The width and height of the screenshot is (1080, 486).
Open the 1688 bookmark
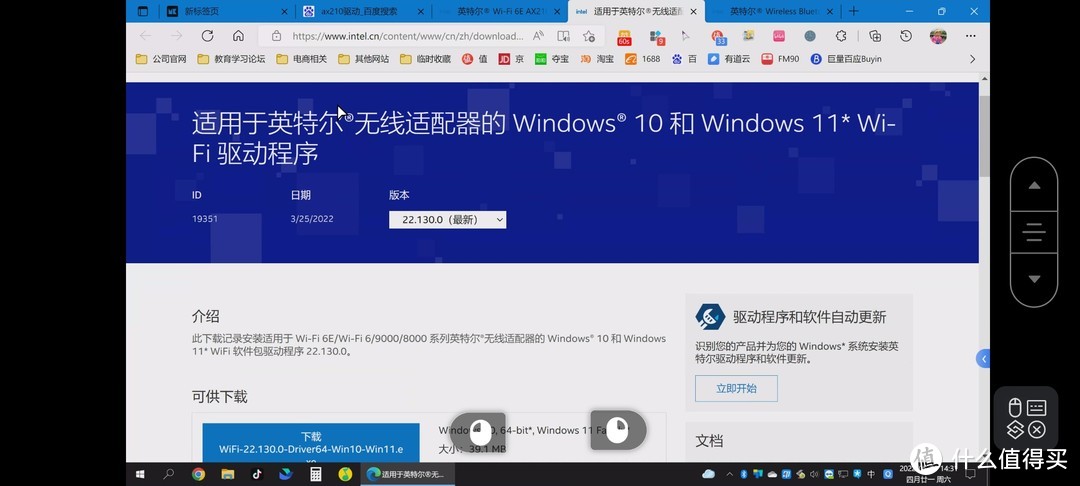click(643, 59)
